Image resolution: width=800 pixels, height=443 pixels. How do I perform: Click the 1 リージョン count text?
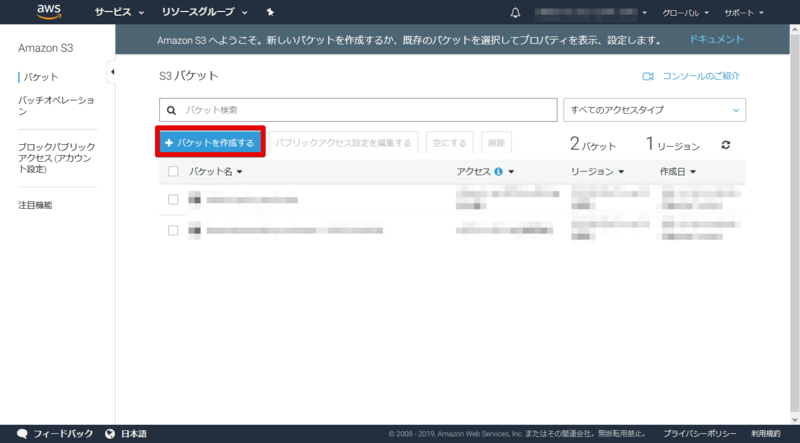[673, 144]
